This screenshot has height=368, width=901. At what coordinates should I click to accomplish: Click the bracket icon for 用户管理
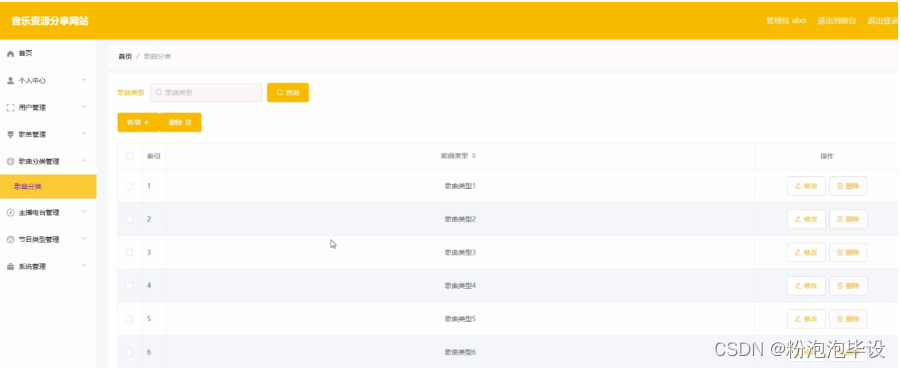coord(10,108)
